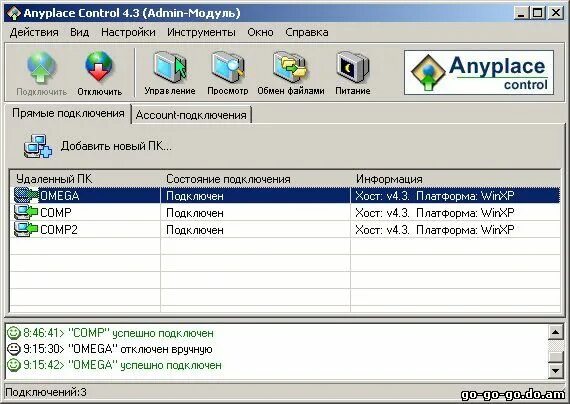570x404 pixels.
Task: Click log line 8:46:41 COMP успешно подключен
Action: point(118,333)
